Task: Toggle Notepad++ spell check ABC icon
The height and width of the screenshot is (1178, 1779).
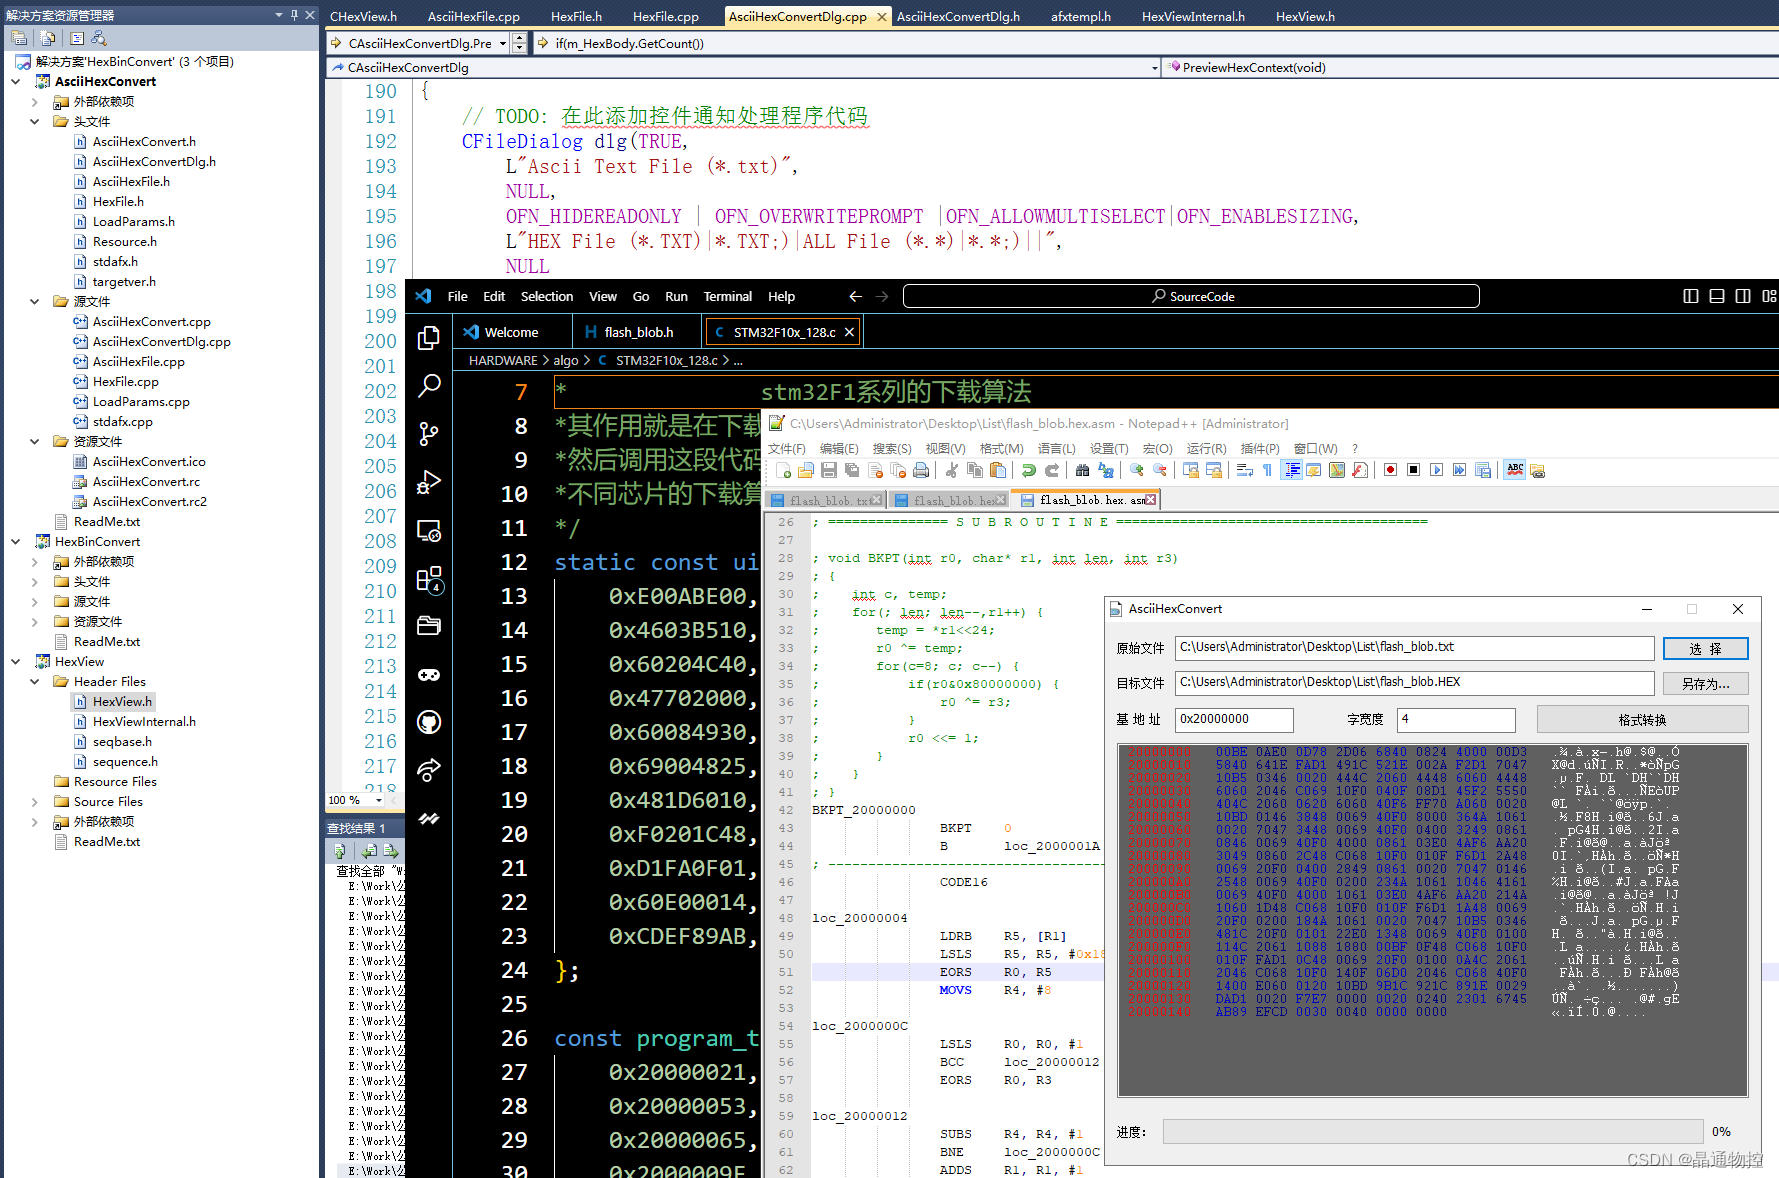Action: click(1515, 470)
